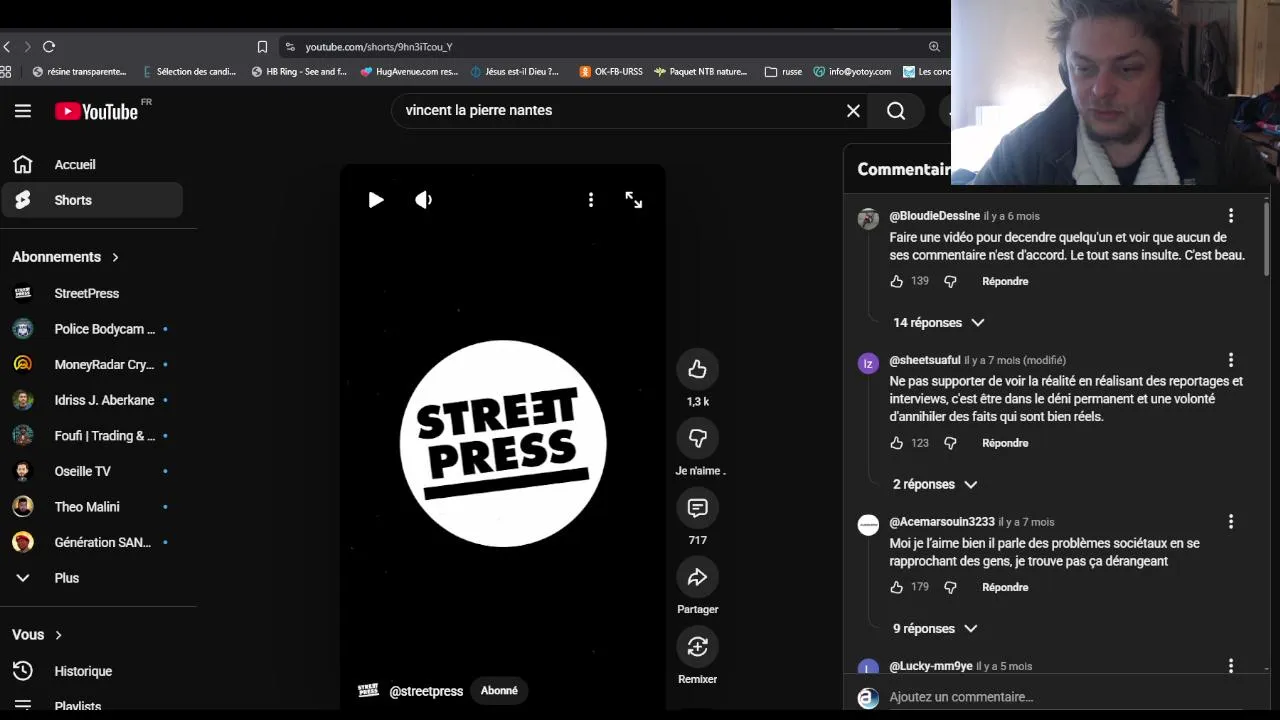Expand the Vous section header
This screenshot has height=720, width=1280.
(38, 635)
